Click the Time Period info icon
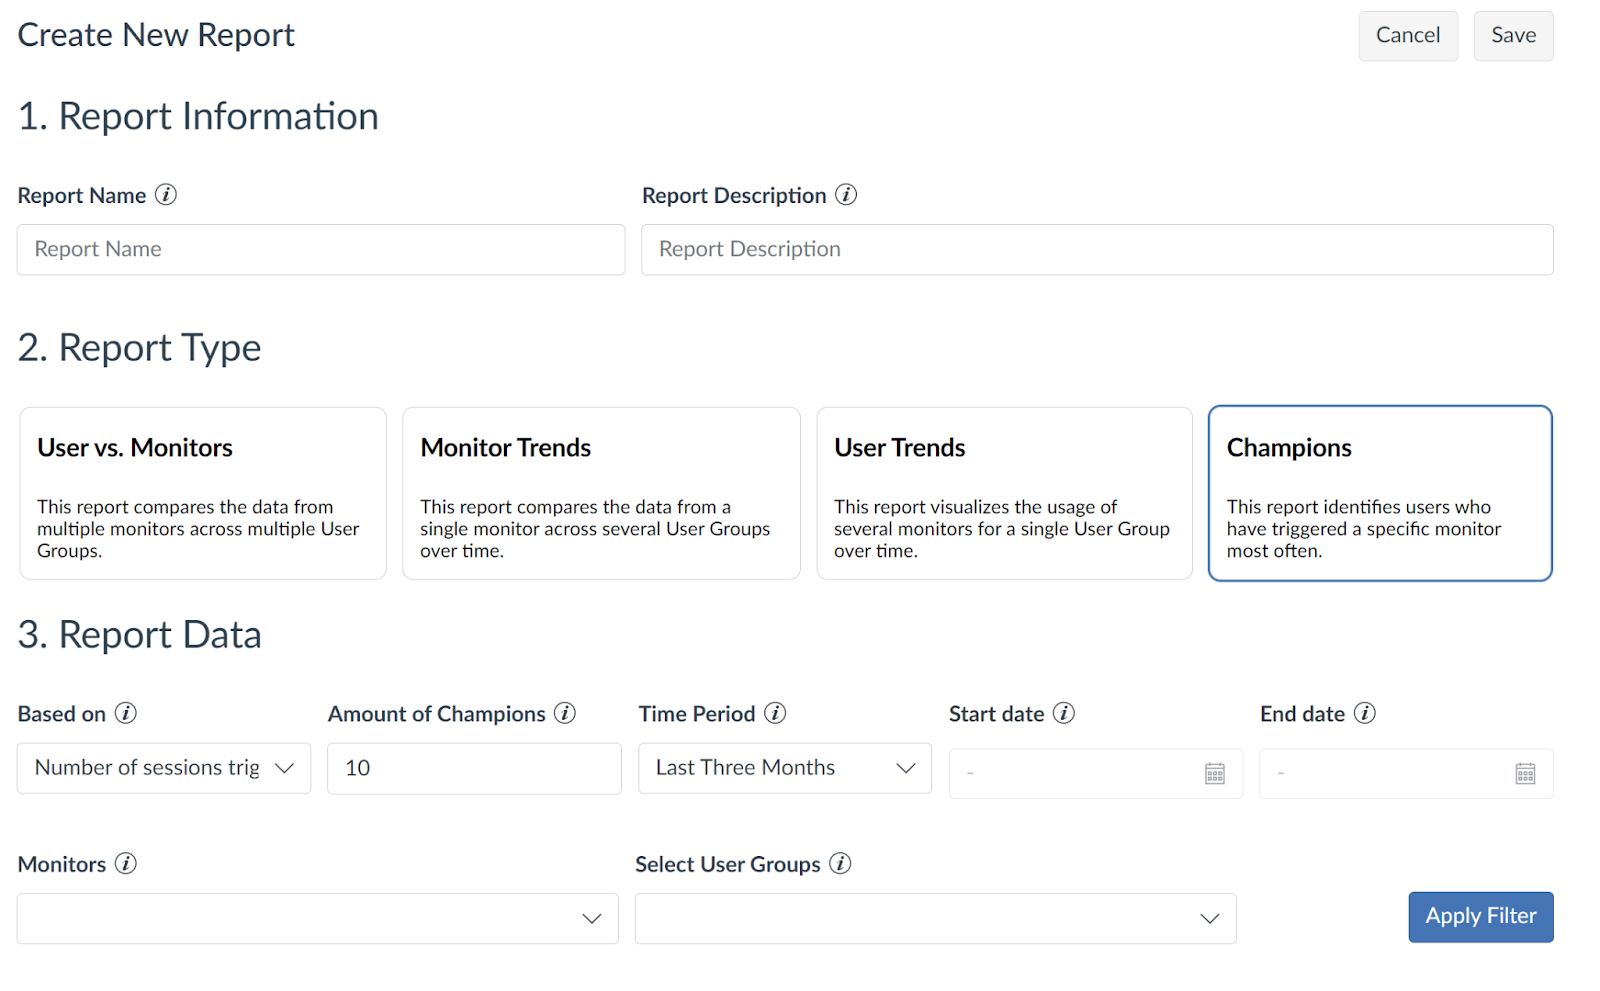The image size is (1600, 991). tap(775, 713)
